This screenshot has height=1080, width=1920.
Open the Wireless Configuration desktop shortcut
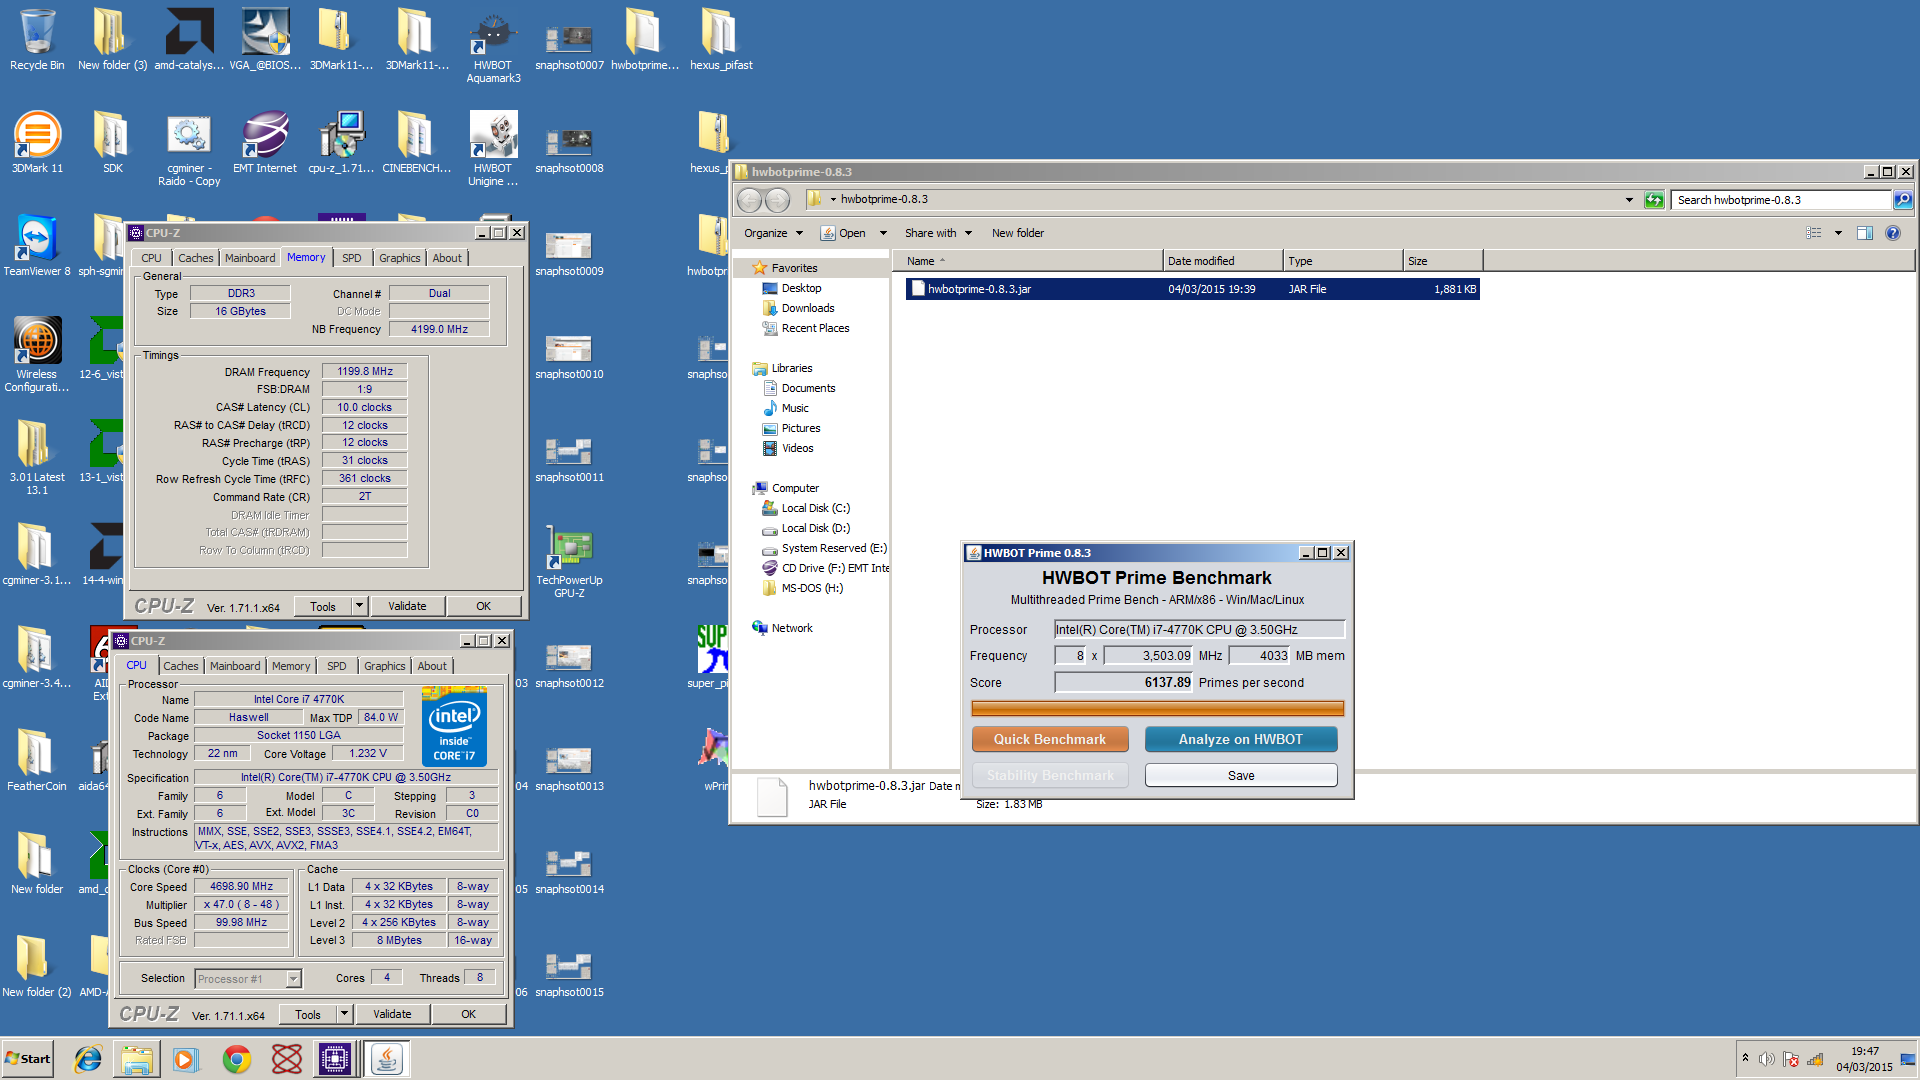click(37, 355)
